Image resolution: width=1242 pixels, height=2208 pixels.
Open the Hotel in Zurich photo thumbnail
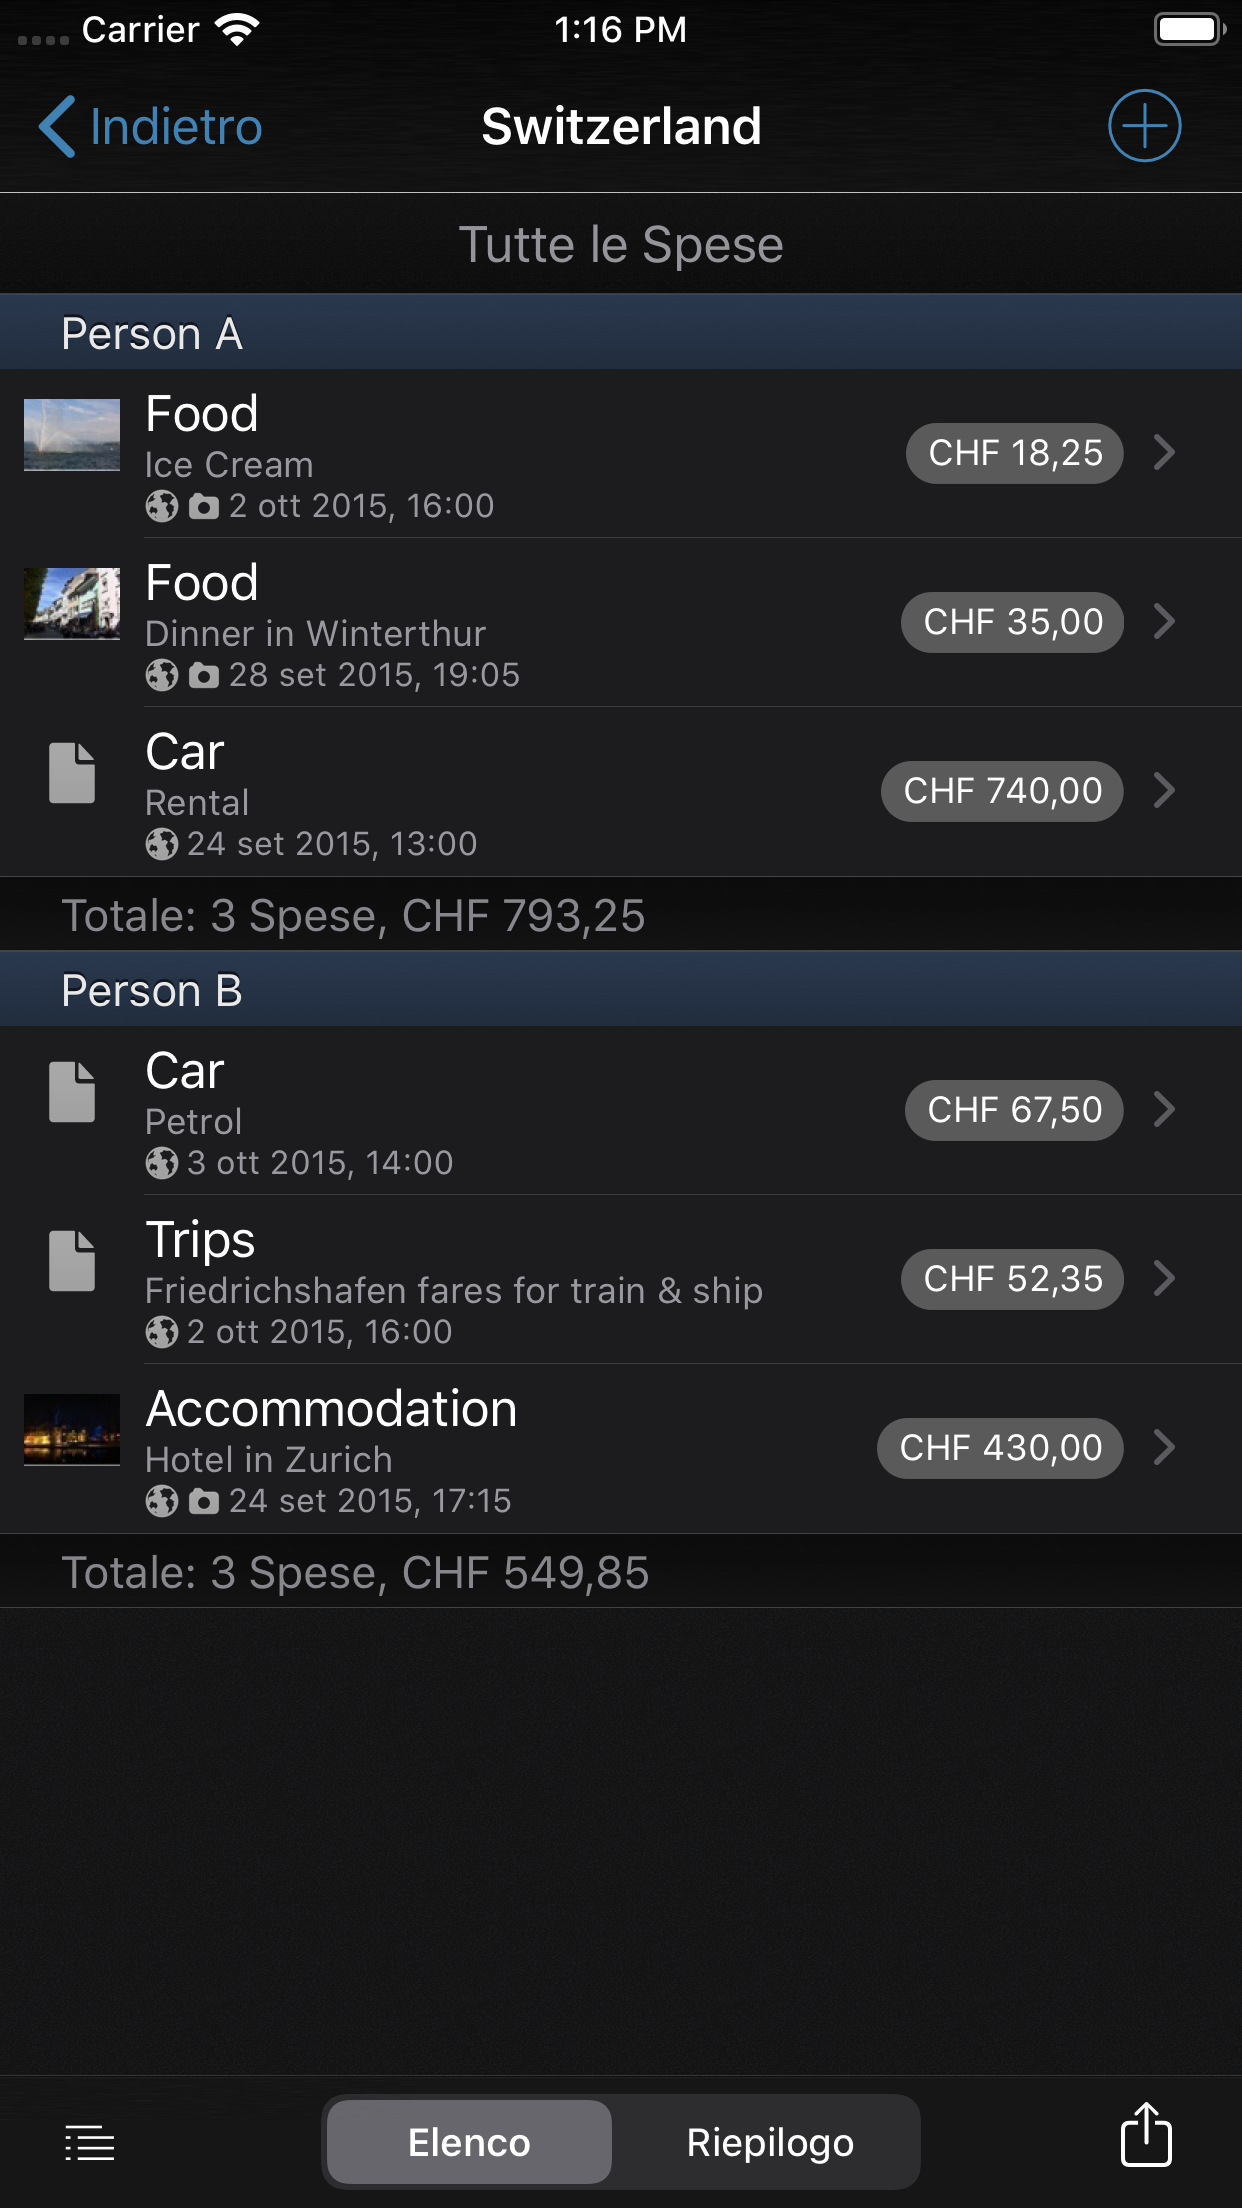click(x=72, y=1430)
